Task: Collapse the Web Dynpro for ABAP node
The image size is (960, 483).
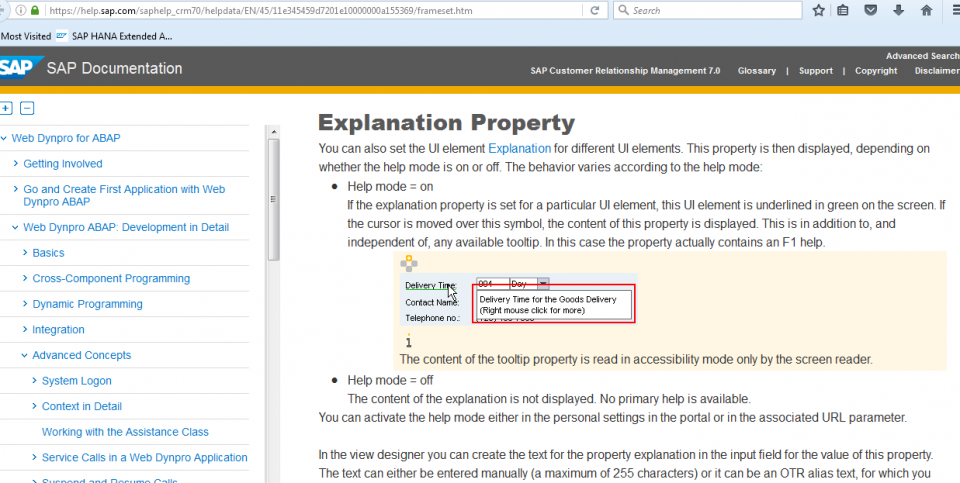Action: pyautogui.click(x=5, y=138)
